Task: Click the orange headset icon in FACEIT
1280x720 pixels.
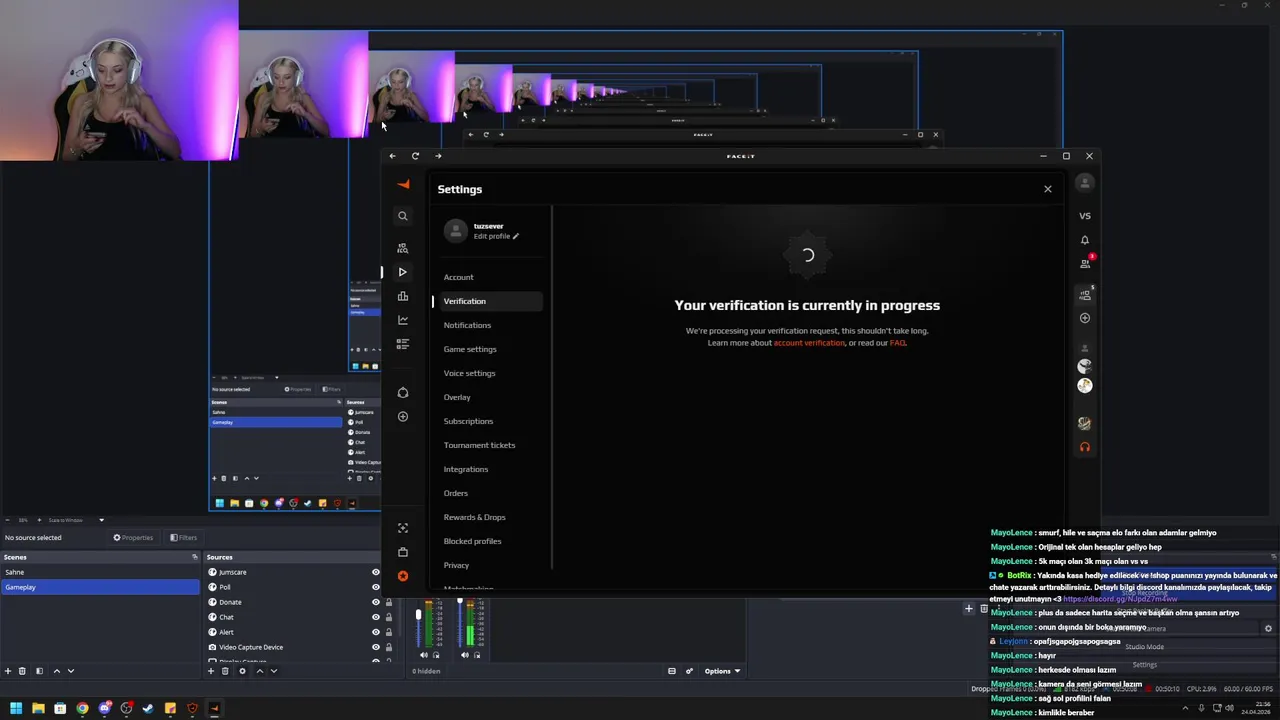Action: (x=1085, y=447)
